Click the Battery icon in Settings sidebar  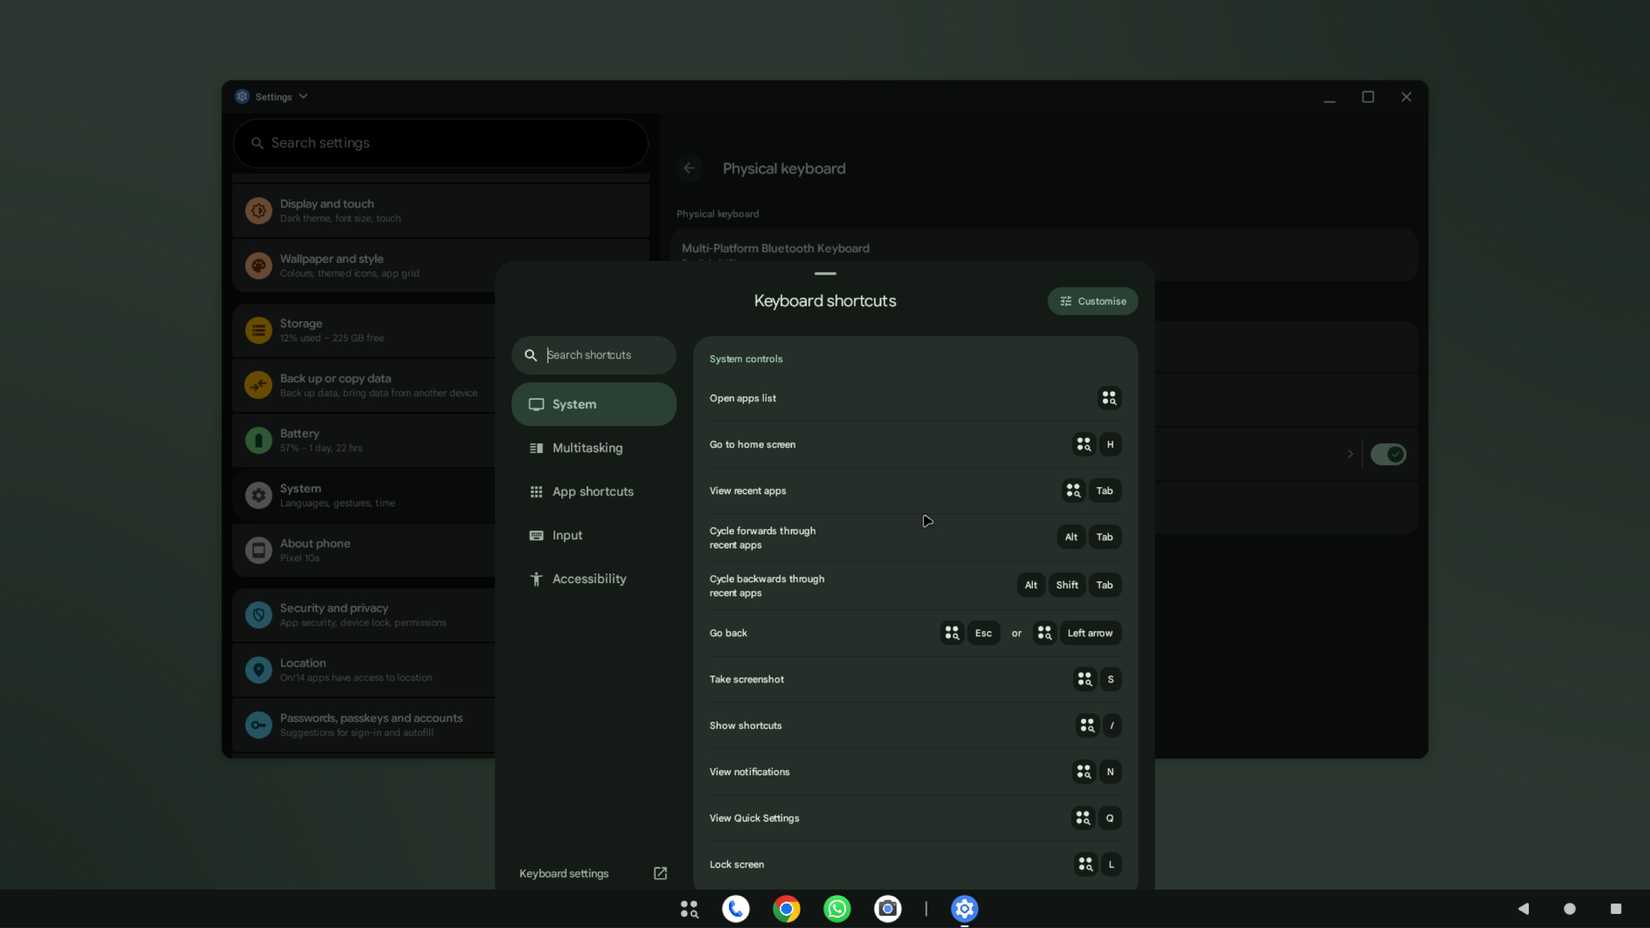258,439
